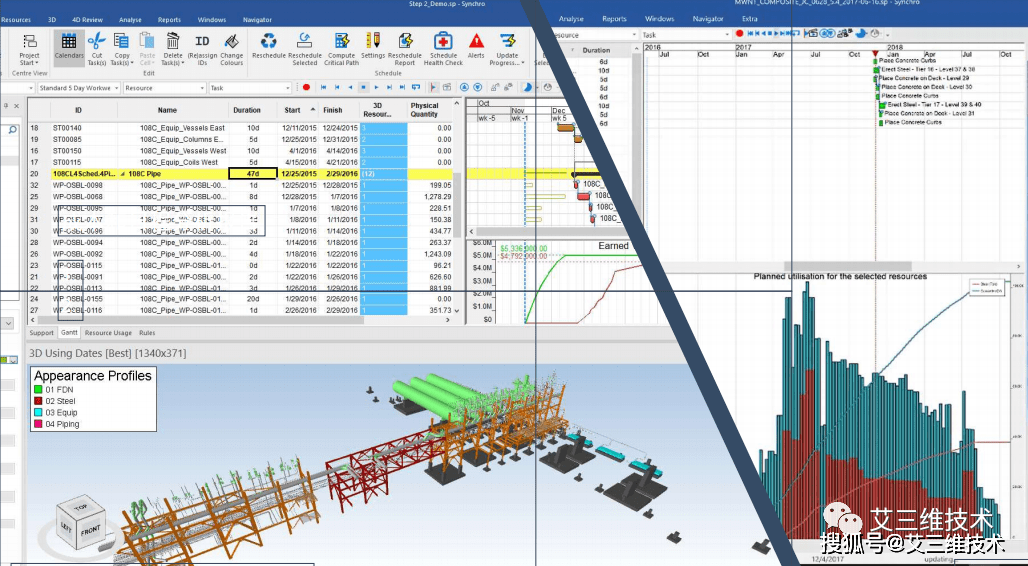Click the 01 FDN green colour swatch

(x=38, y=390)
